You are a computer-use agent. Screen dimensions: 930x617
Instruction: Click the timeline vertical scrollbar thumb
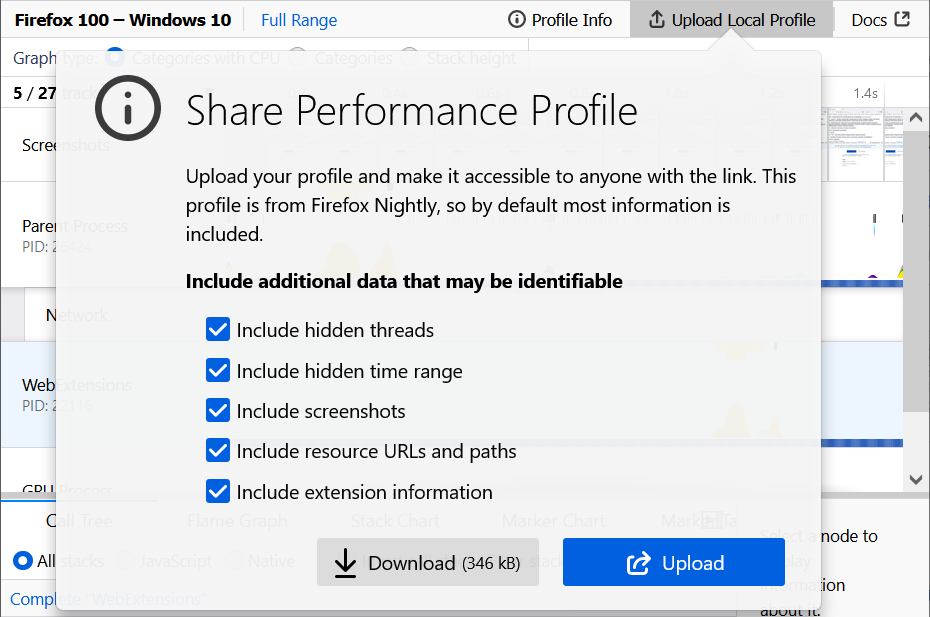click(916, 270)
